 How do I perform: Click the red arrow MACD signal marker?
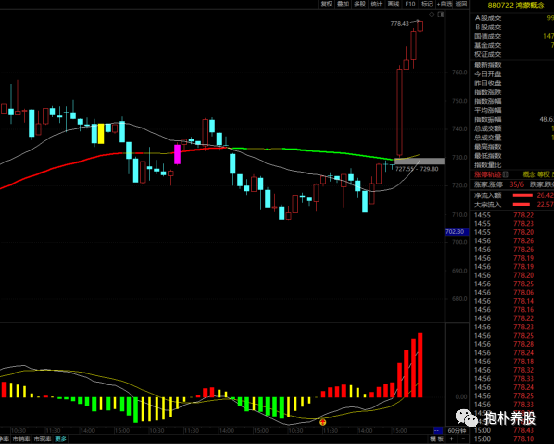(323, 422)
